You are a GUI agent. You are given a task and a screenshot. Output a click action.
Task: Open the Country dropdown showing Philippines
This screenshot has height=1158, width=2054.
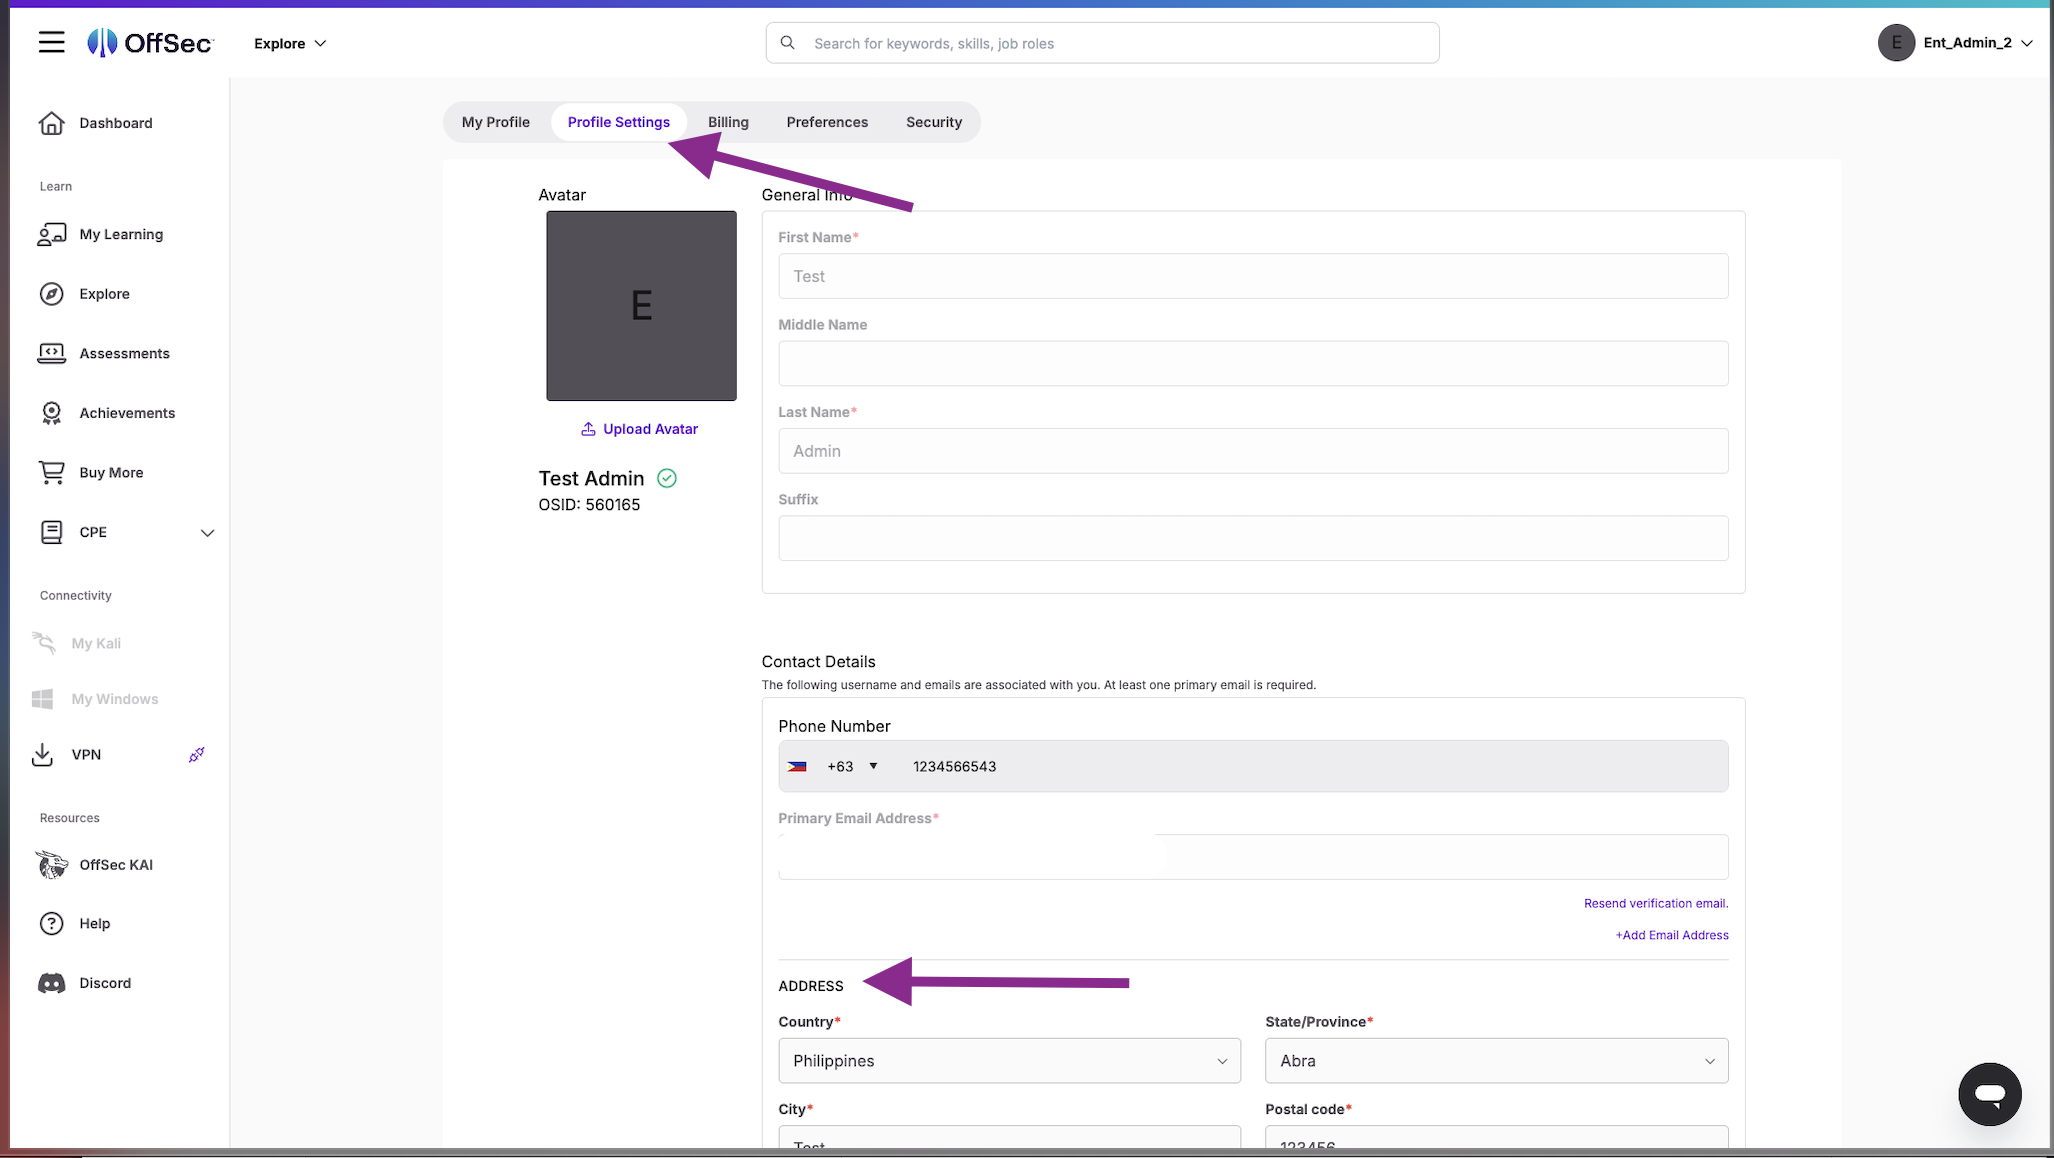click(x=1009, y=1060)
